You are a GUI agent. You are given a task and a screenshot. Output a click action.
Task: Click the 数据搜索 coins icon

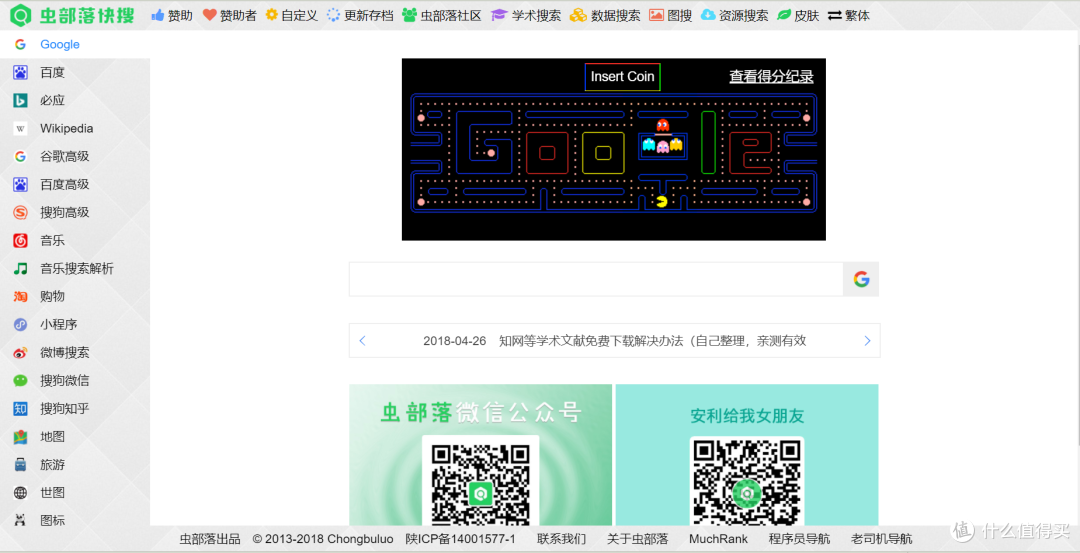pyautogui.click(x=578, y=15)
